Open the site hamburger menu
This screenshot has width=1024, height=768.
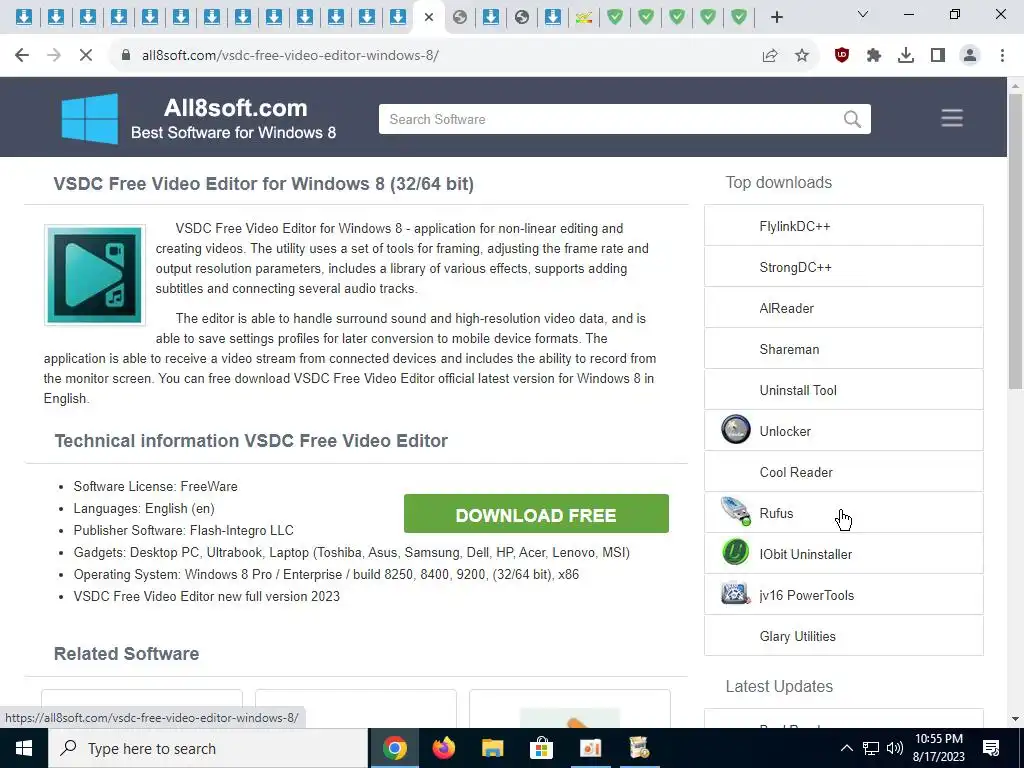[952, 118]
